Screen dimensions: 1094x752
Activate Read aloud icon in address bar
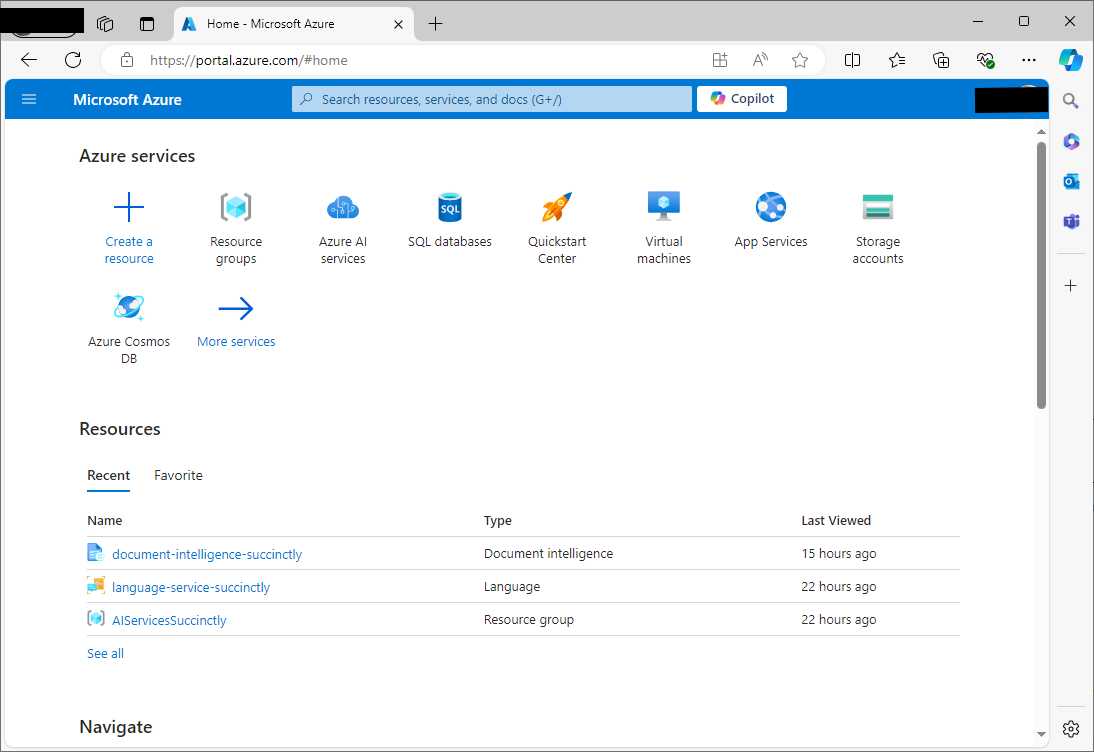click(760, 60)
